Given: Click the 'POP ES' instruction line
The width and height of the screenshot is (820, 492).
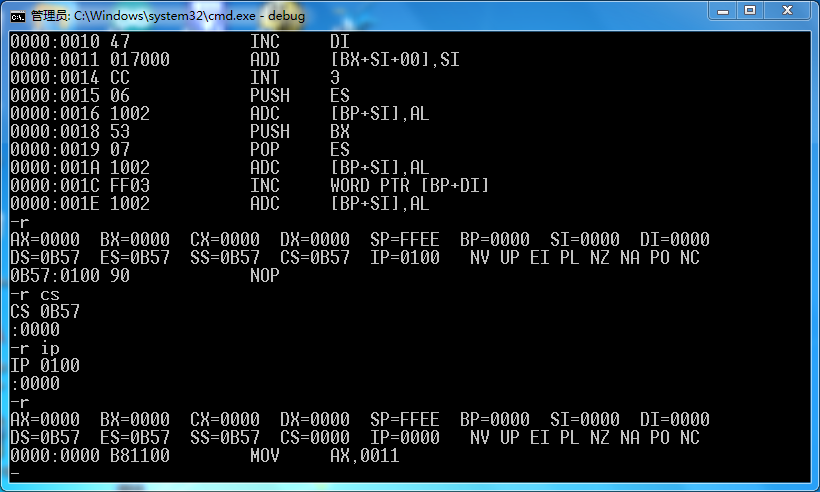Looking at the screenshot, I should tap(180, 150).
